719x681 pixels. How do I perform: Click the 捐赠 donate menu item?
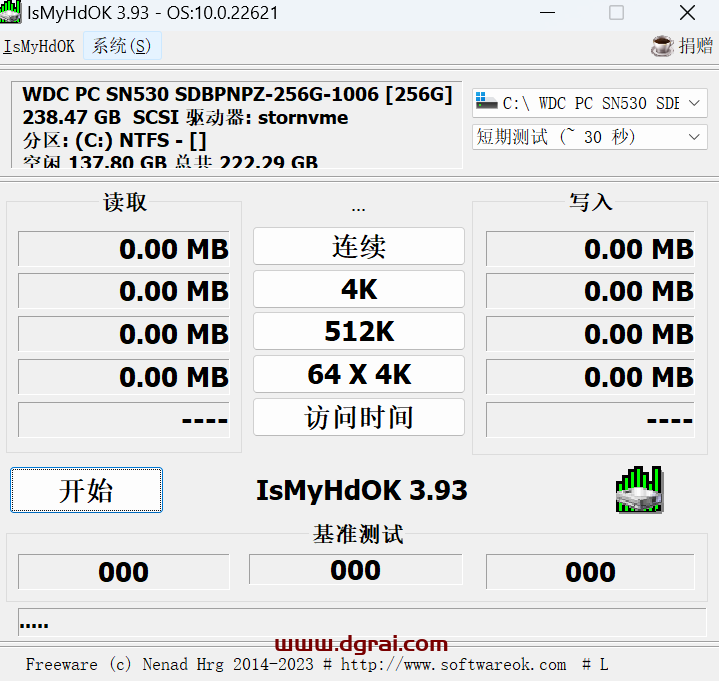click(696, 46)
